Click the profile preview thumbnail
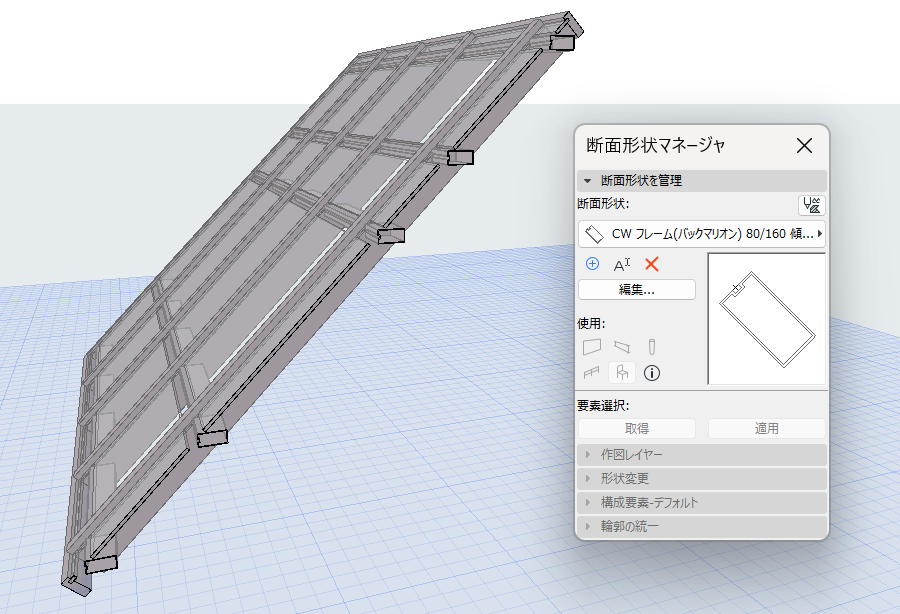900x614 pixels. coord(767,319)
